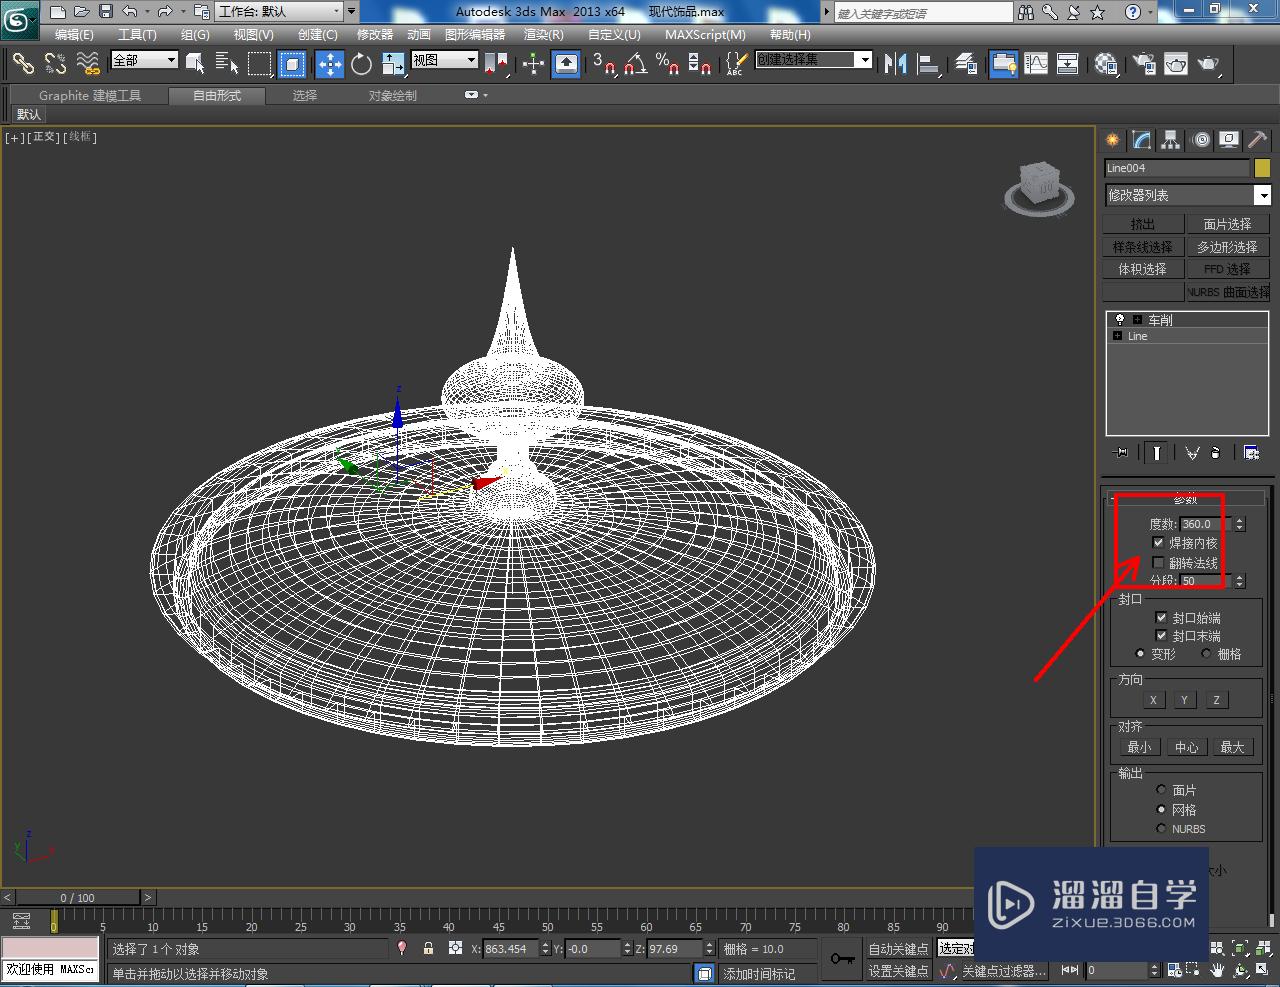Viewport: 1280px width, 987px height.
Task: Toggle the Window/Crossing selection icon
Action: coord(292,64)
